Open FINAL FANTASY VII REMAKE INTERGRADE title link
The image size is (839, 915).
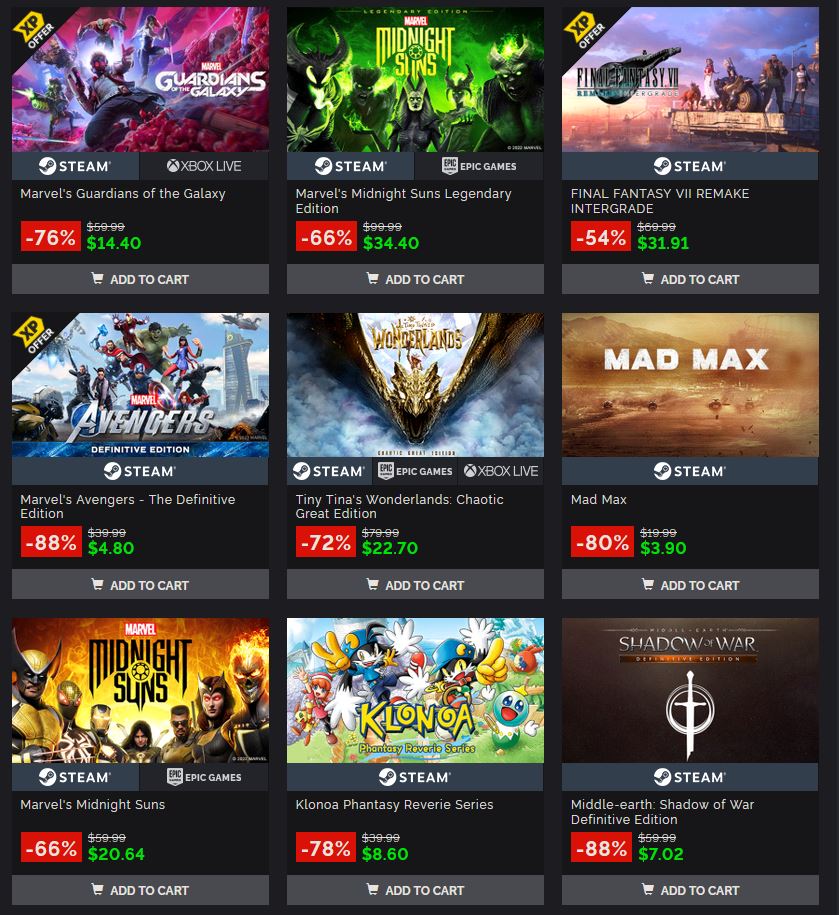[x=660, y=201]
